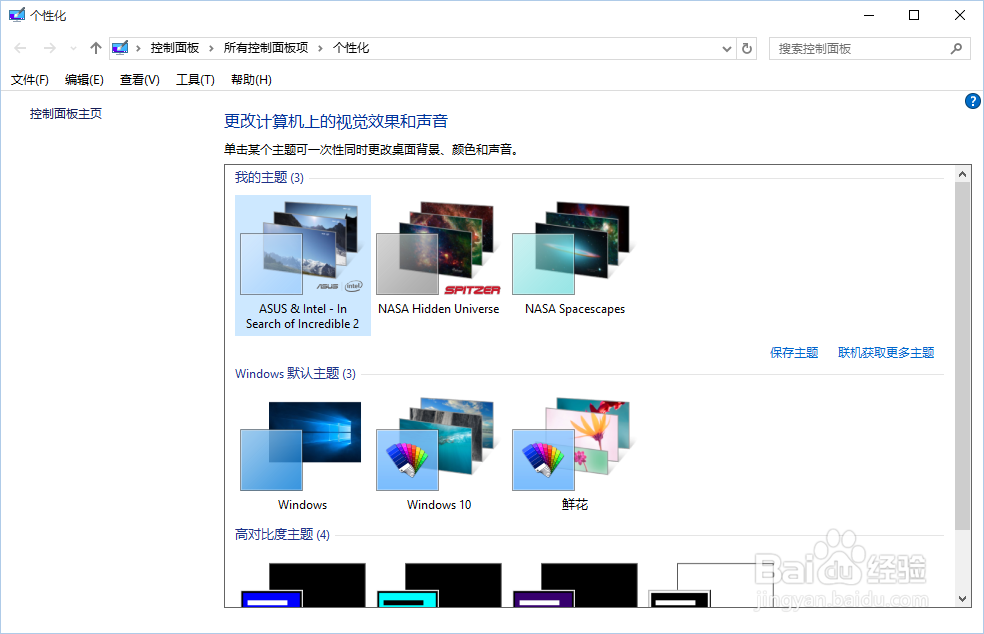This screenshot has width=984, height=634.
Task: Refresh the control panel page
Action: 747,48
